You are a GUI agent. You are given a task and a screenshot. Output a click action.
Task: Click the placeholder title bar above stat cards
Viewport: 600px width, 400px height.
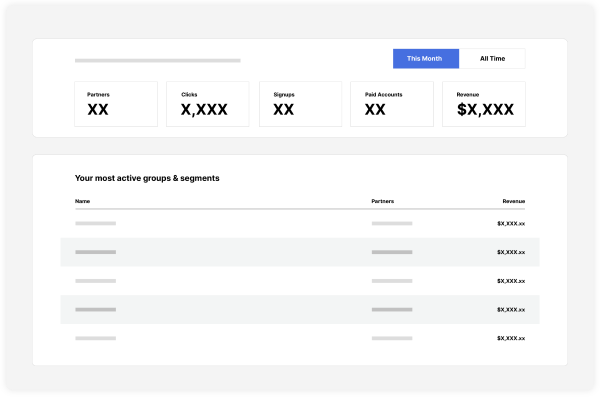pos(158,60)
